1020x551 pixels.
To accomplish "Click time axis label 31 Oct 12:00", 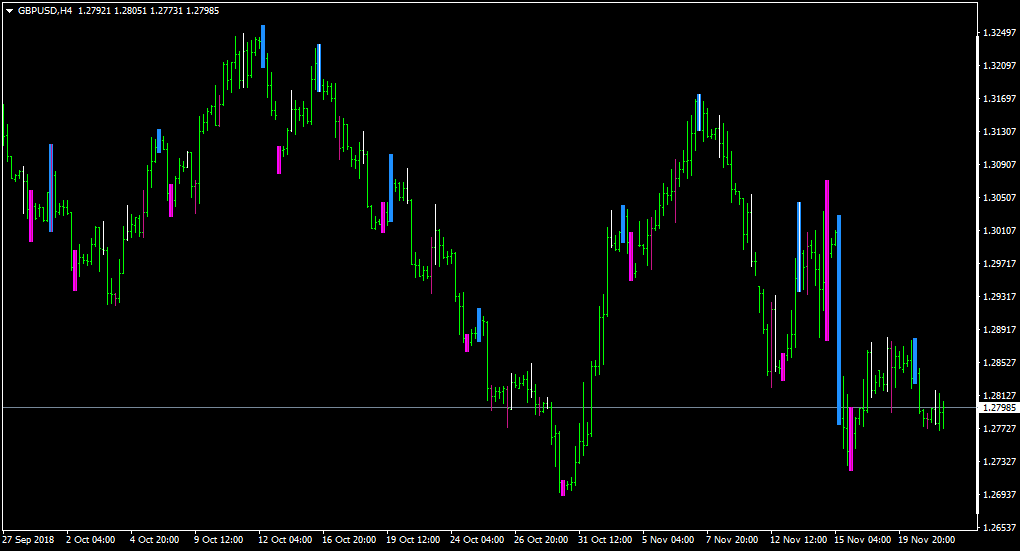I will click(x=605, y=540).
